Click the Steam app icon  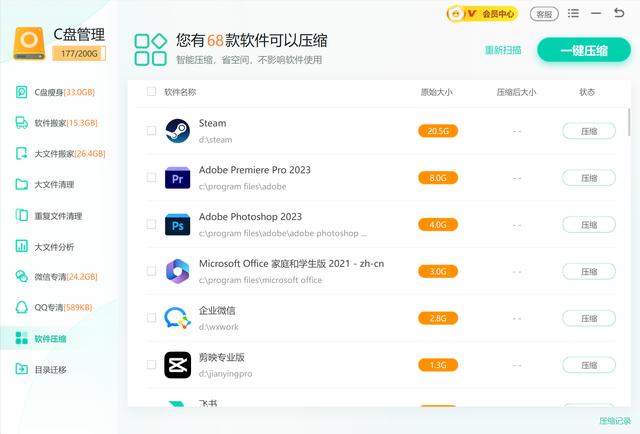click(178, 131)
